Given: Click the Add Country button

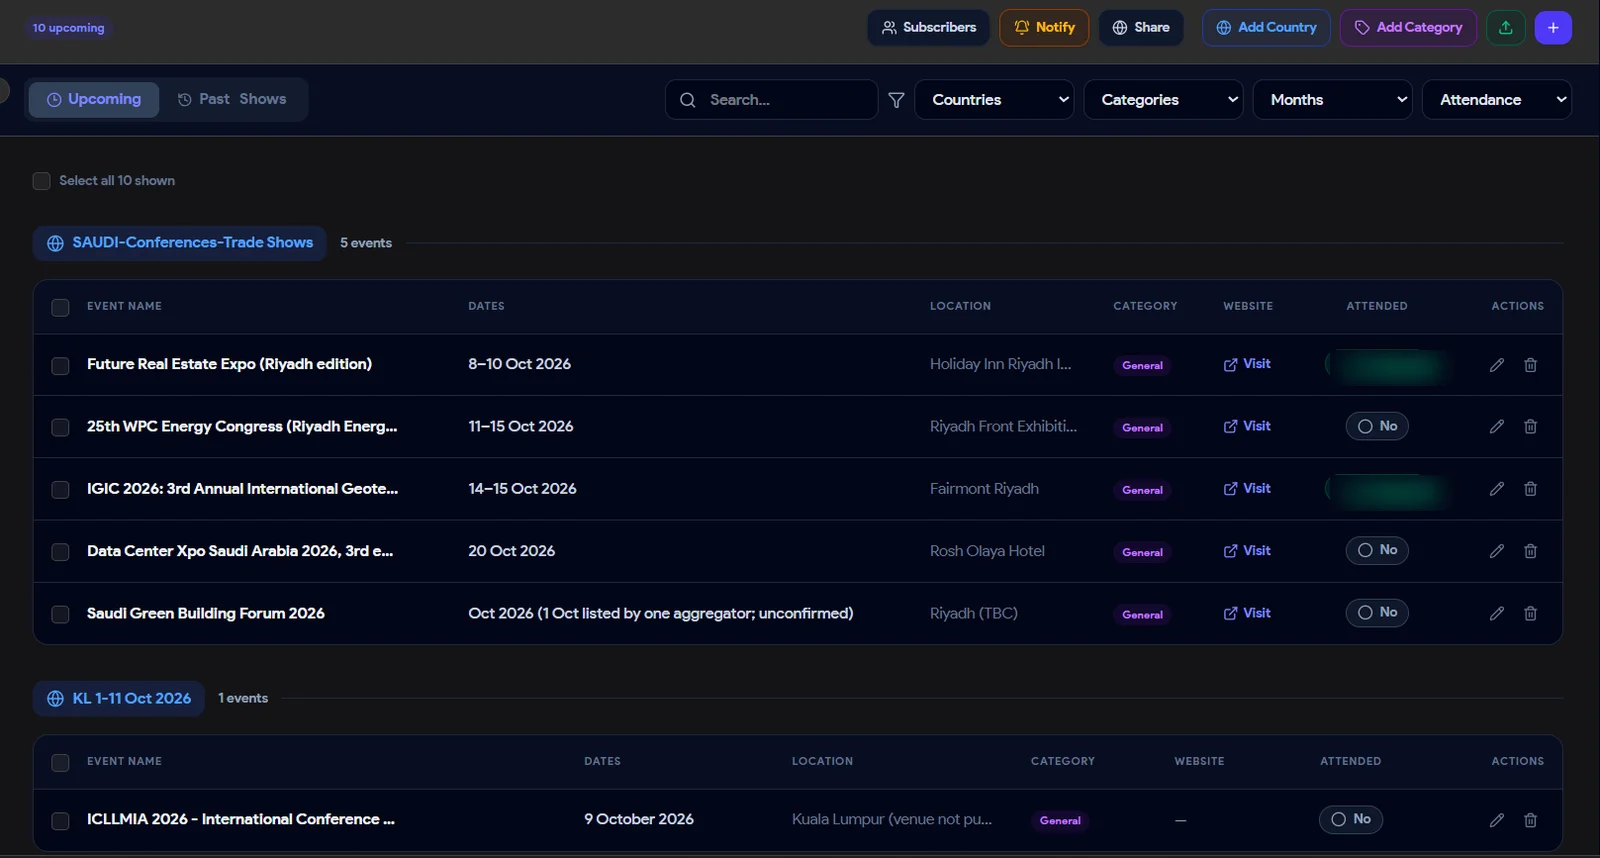Looking at the screenshot, I should [x=1266, y=28].
